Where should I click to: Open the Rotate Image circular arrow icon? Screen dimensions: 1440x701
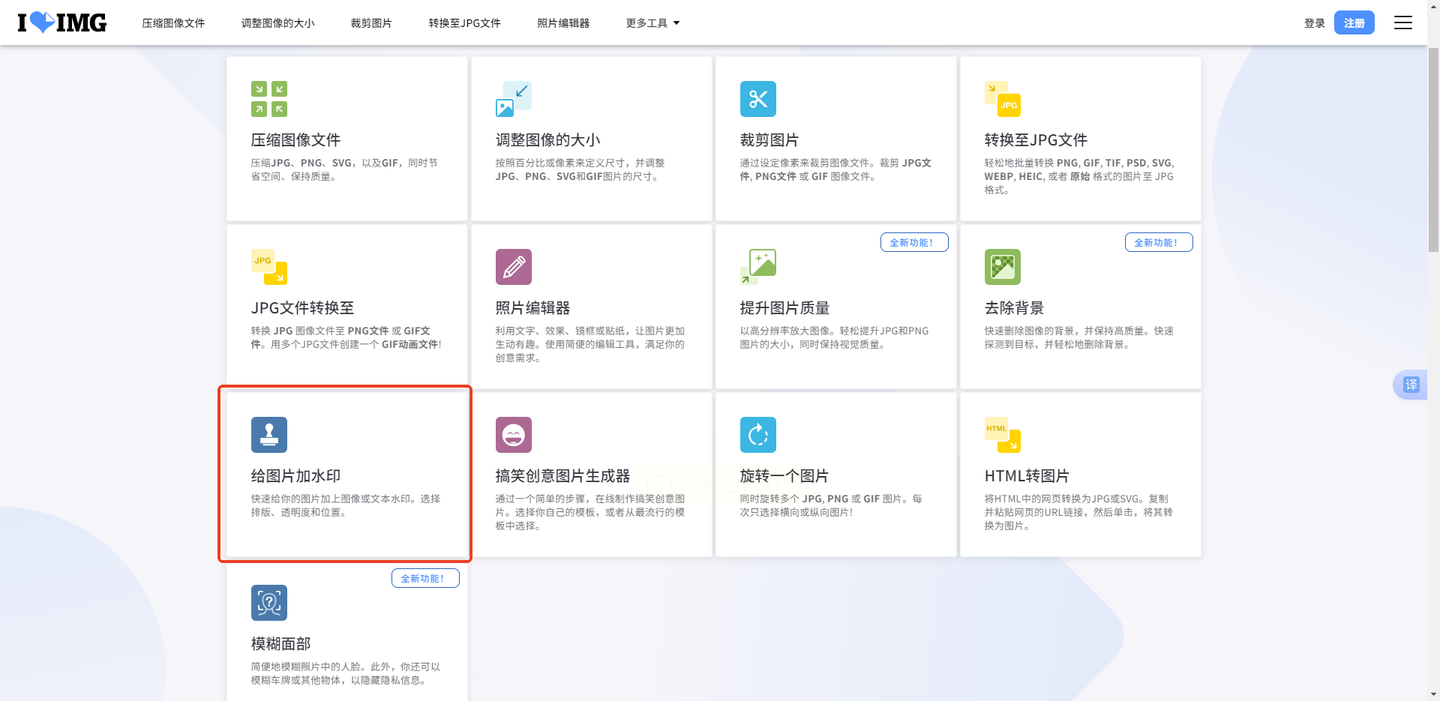point(758,435)
